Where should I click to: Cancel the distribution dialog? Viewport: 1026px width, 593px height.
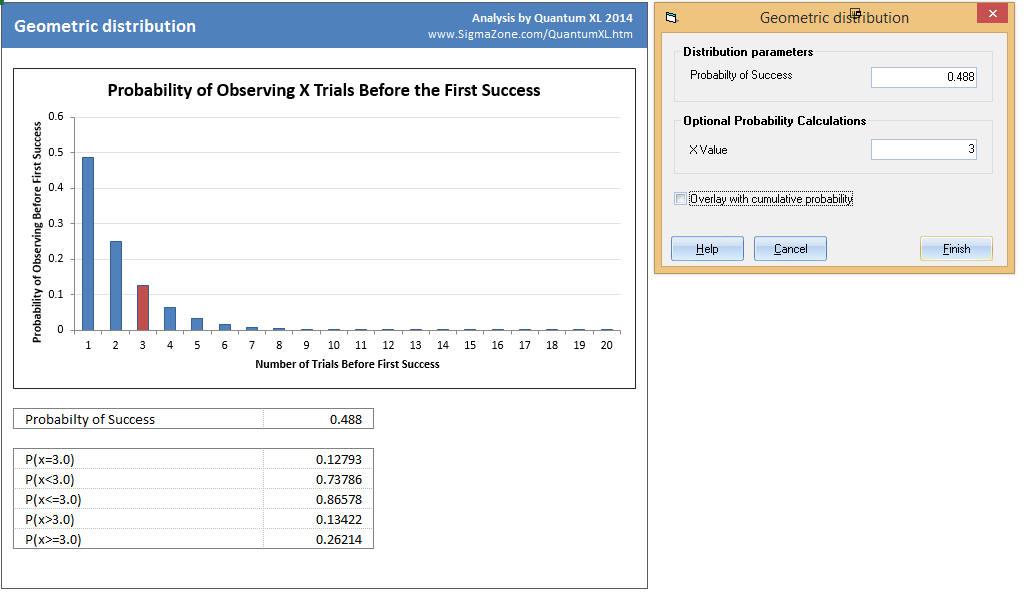[790, 249]
